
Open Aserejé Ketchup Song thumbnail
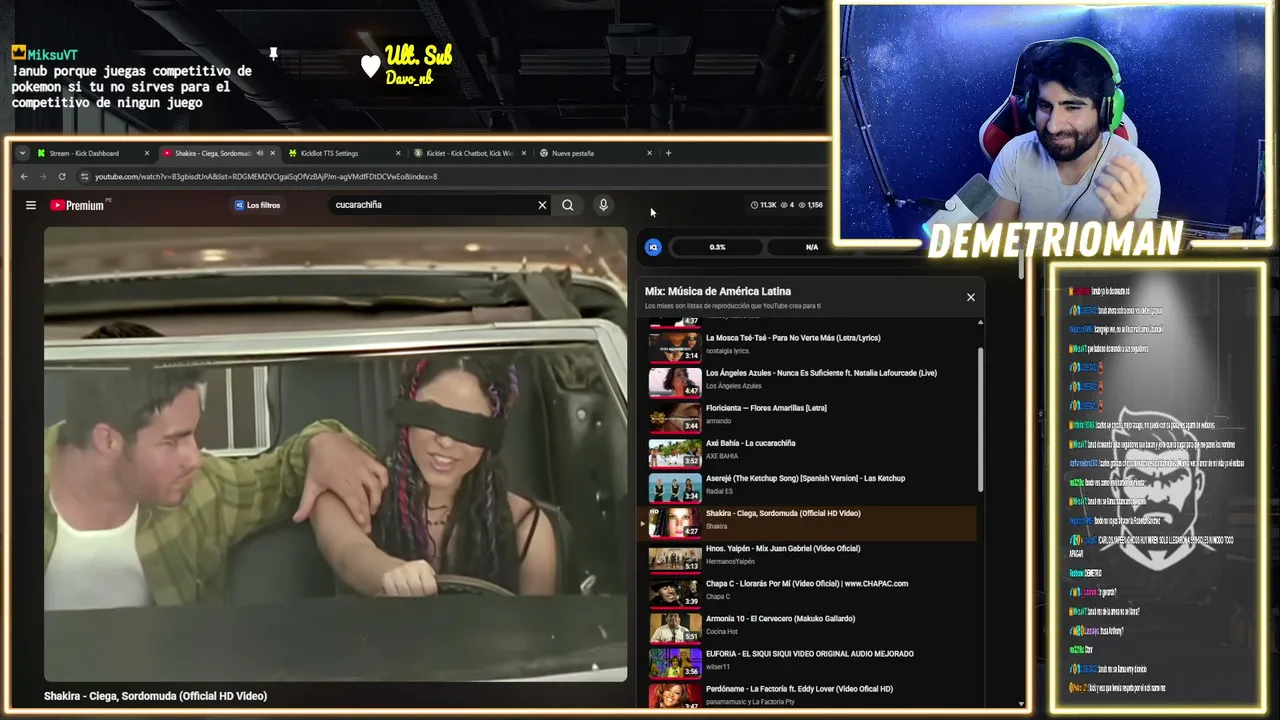pos(675,487)
